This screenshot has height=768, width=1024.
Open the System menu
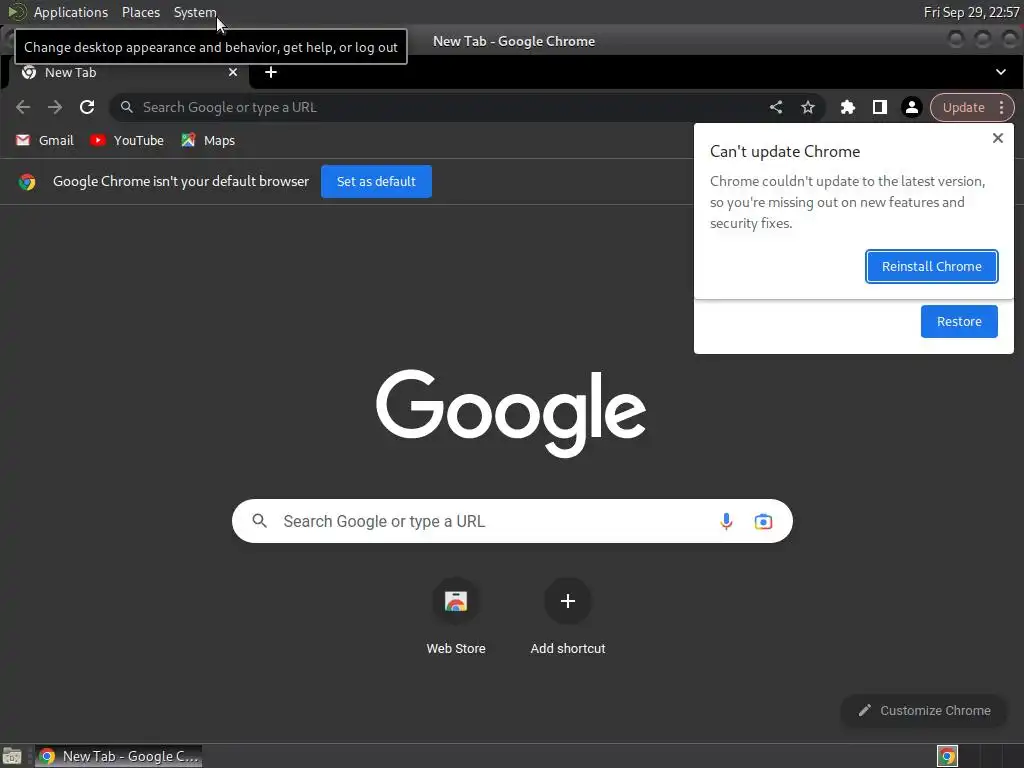click(x=195, y=12)
